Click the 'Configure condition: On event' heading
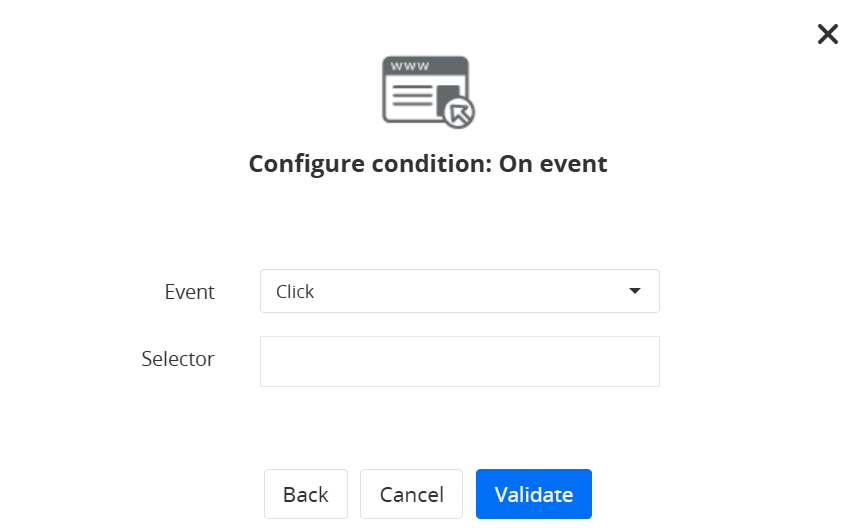The height and width of the screenshot is (532, 856). point(428,163)
